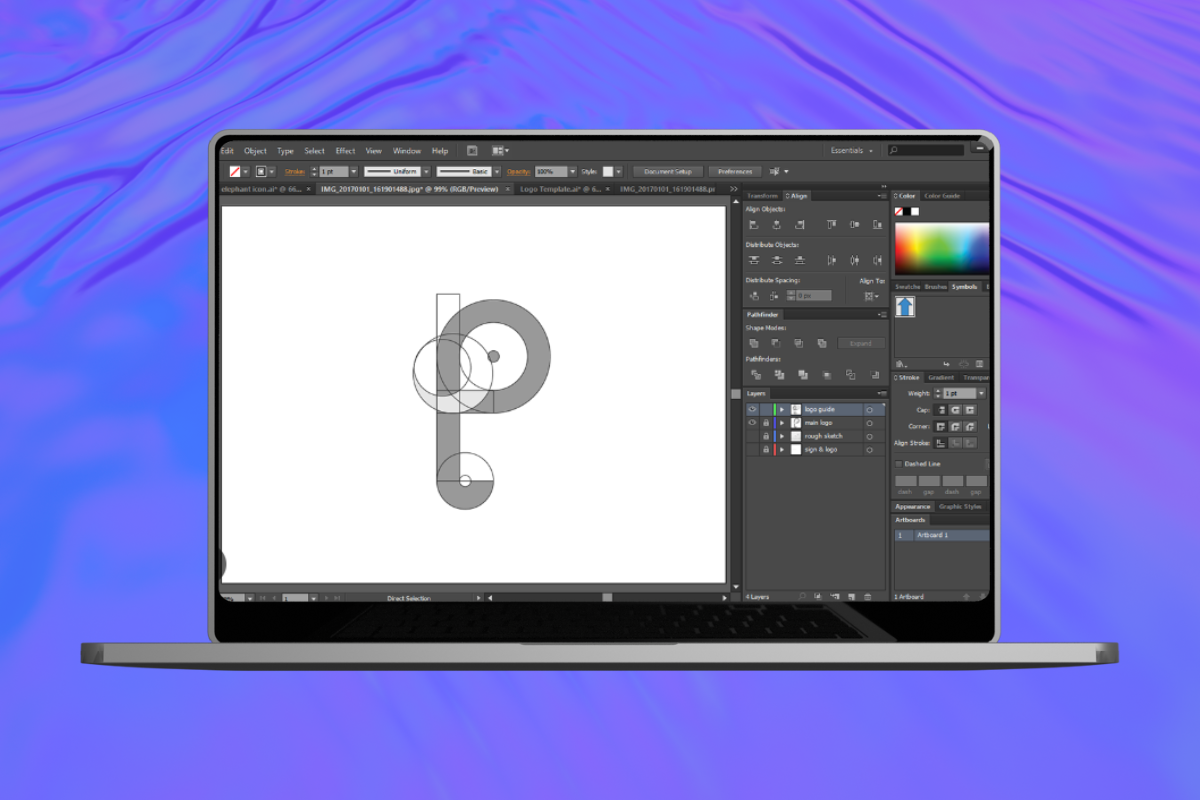Click the delete layer trash icon
Viewport: 1200px width, 800px height.
[867, 596]
